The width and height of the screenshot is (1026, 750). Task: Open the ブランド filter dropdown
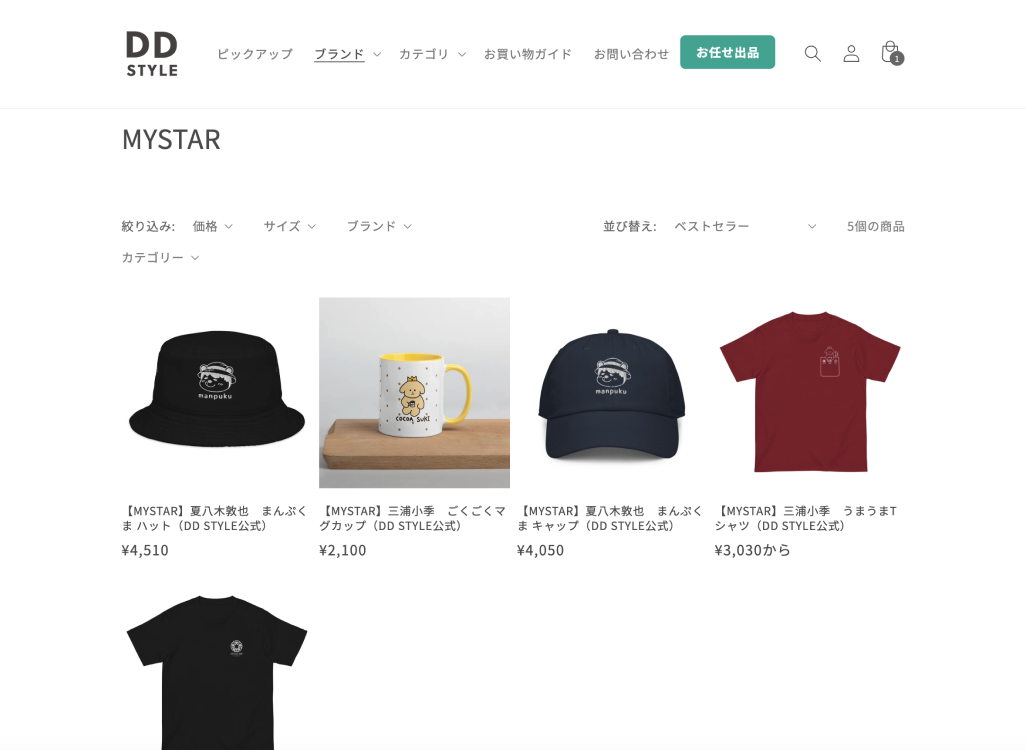click(380, 226)
